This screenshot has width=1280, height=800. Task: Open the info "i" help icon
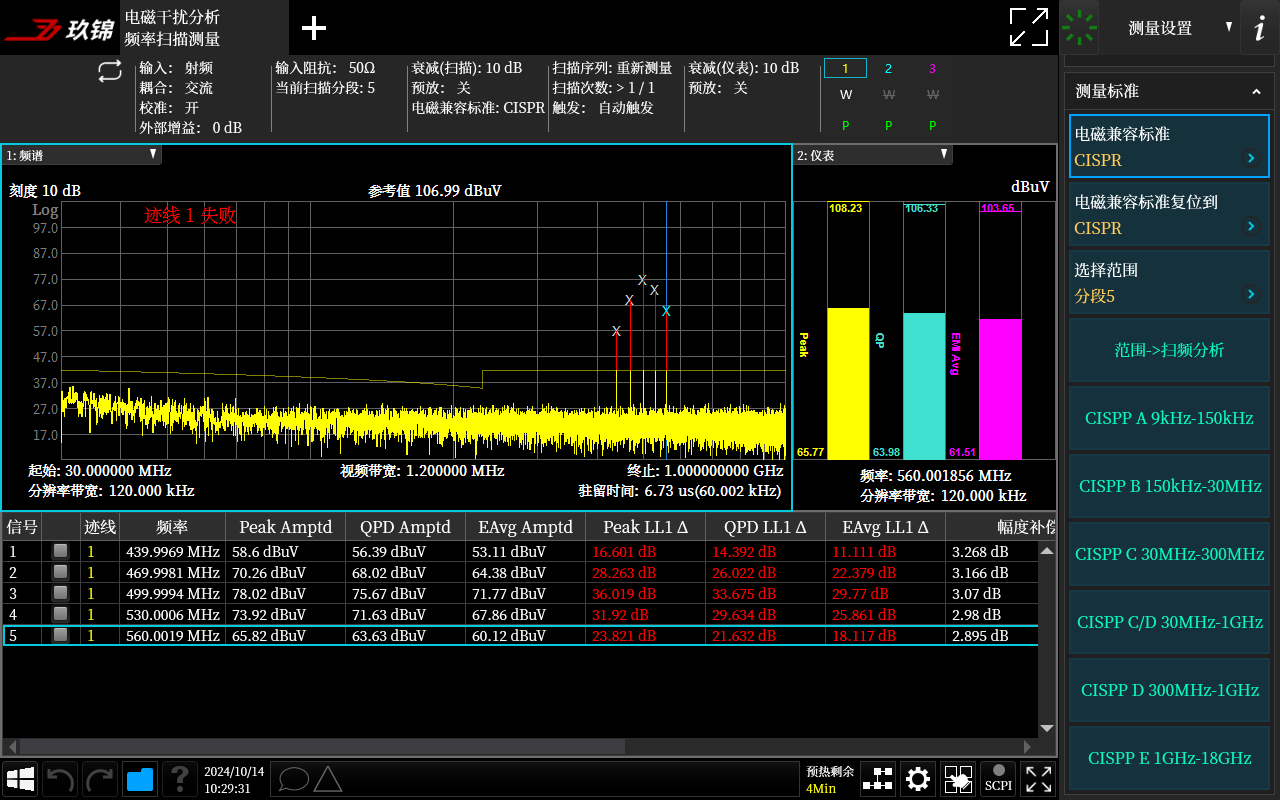(x=1259, y=28)
